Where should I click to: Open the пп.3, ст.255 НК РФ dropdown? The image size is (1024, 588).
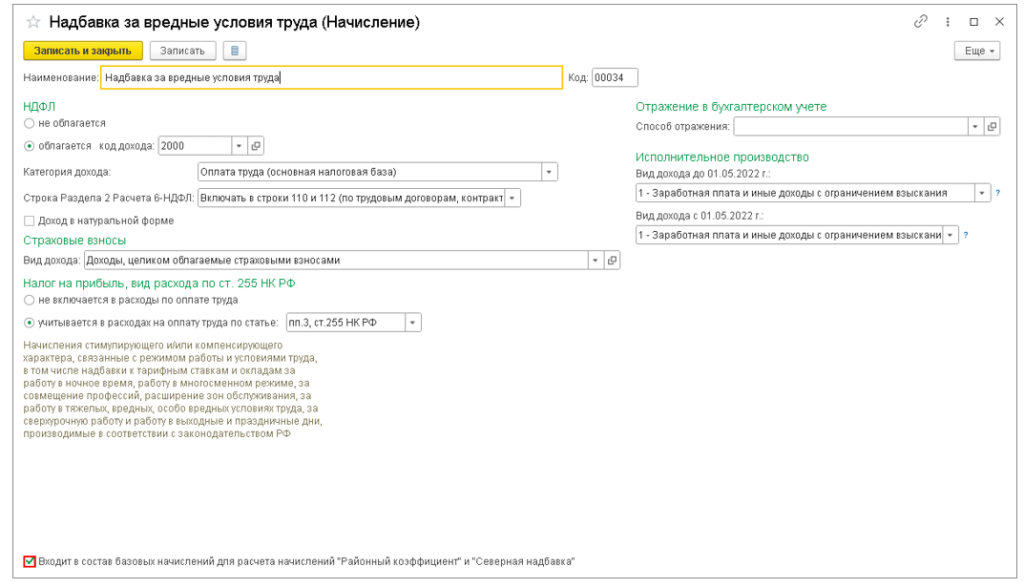click(413, 322)
